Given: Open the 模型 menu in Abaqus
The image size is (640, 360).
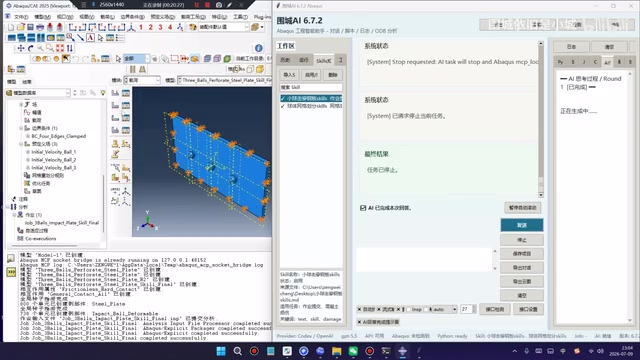Looking at the screenshot, I should [x=42, y=17].
